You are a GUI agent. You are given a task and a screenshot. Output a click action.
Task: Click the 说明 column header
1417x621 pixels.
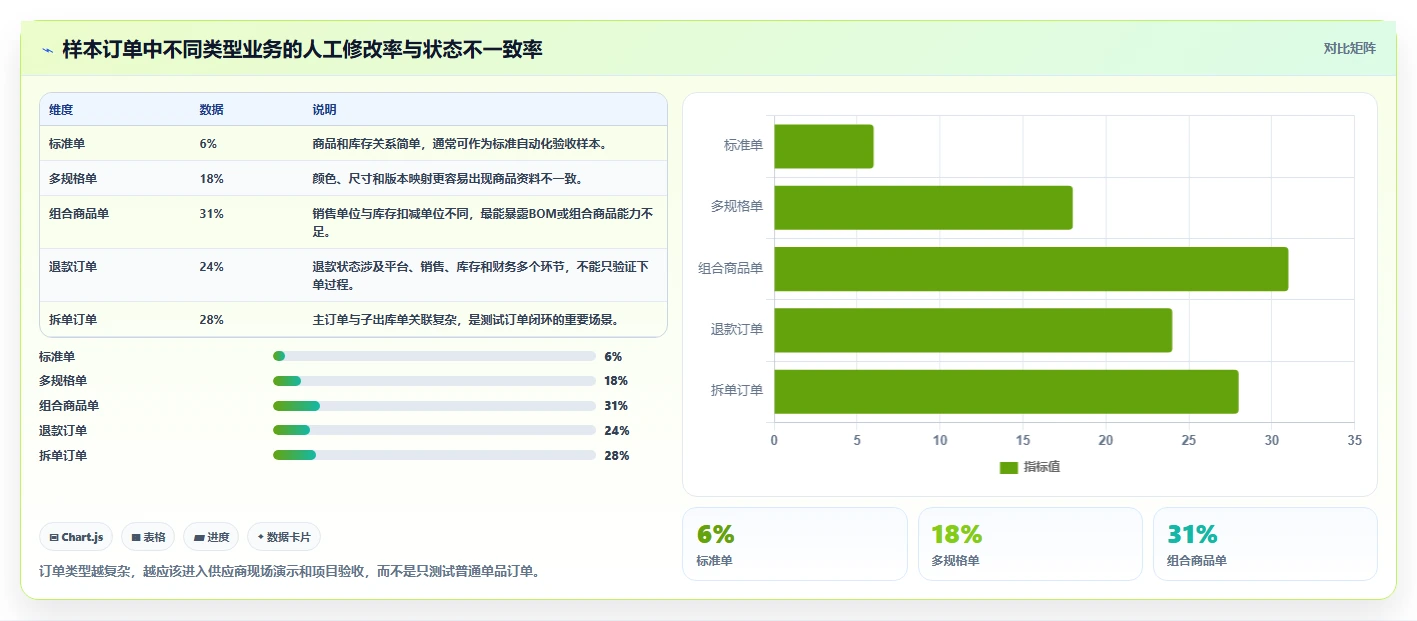pyautogui.click(x=325, y=110)
